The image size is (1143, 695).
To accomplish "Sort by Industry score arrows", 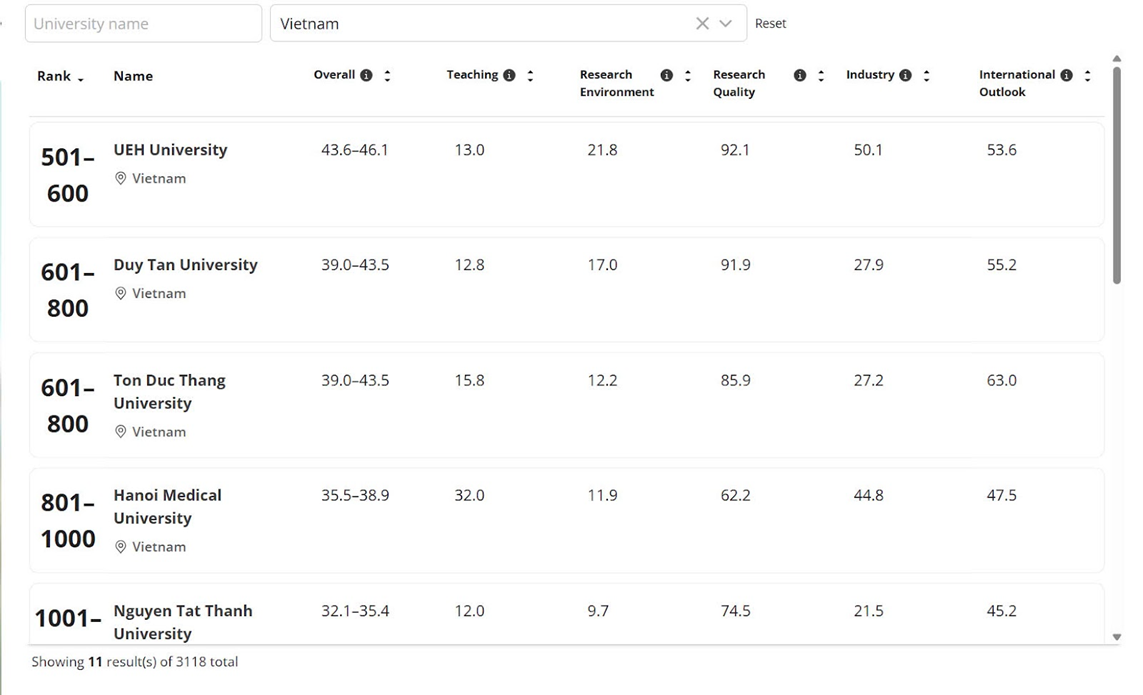I will click(x=926, y=75).
